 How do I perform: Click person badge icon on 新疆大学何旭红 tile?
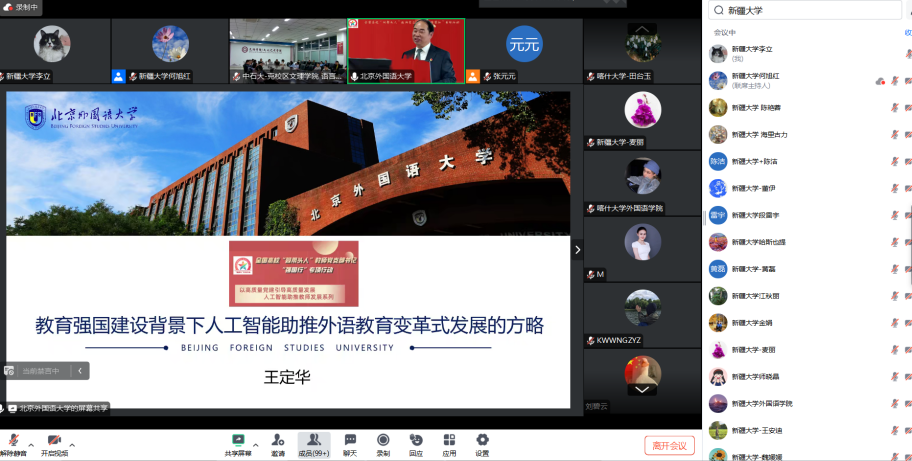118,76
